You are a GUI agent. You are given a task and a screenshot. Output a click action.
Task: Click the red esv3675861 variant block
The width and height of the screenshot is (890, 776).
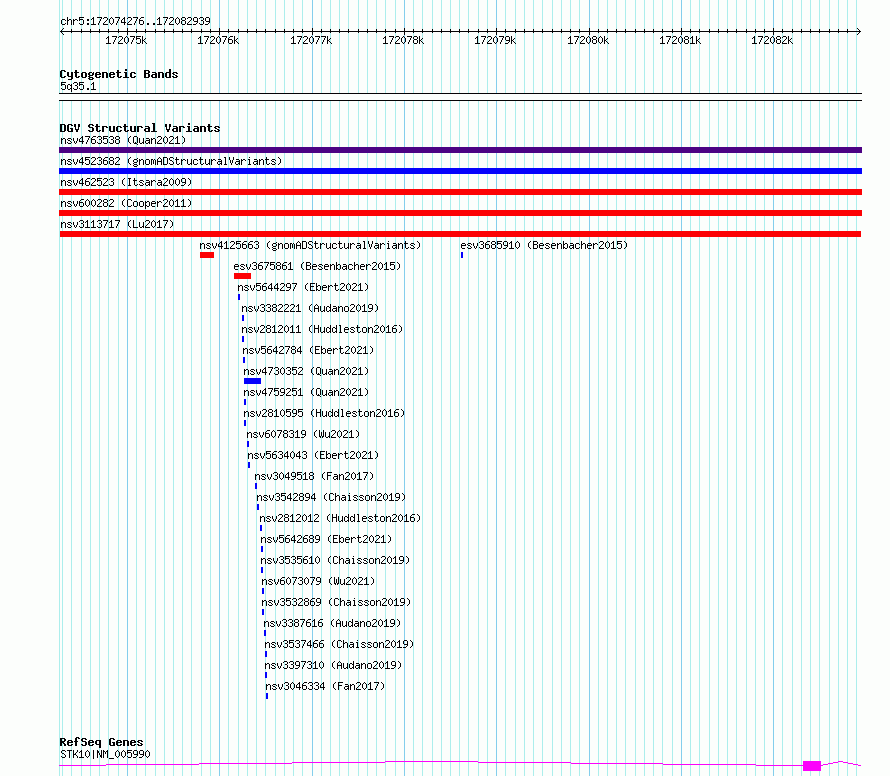[x=242, y=276]
